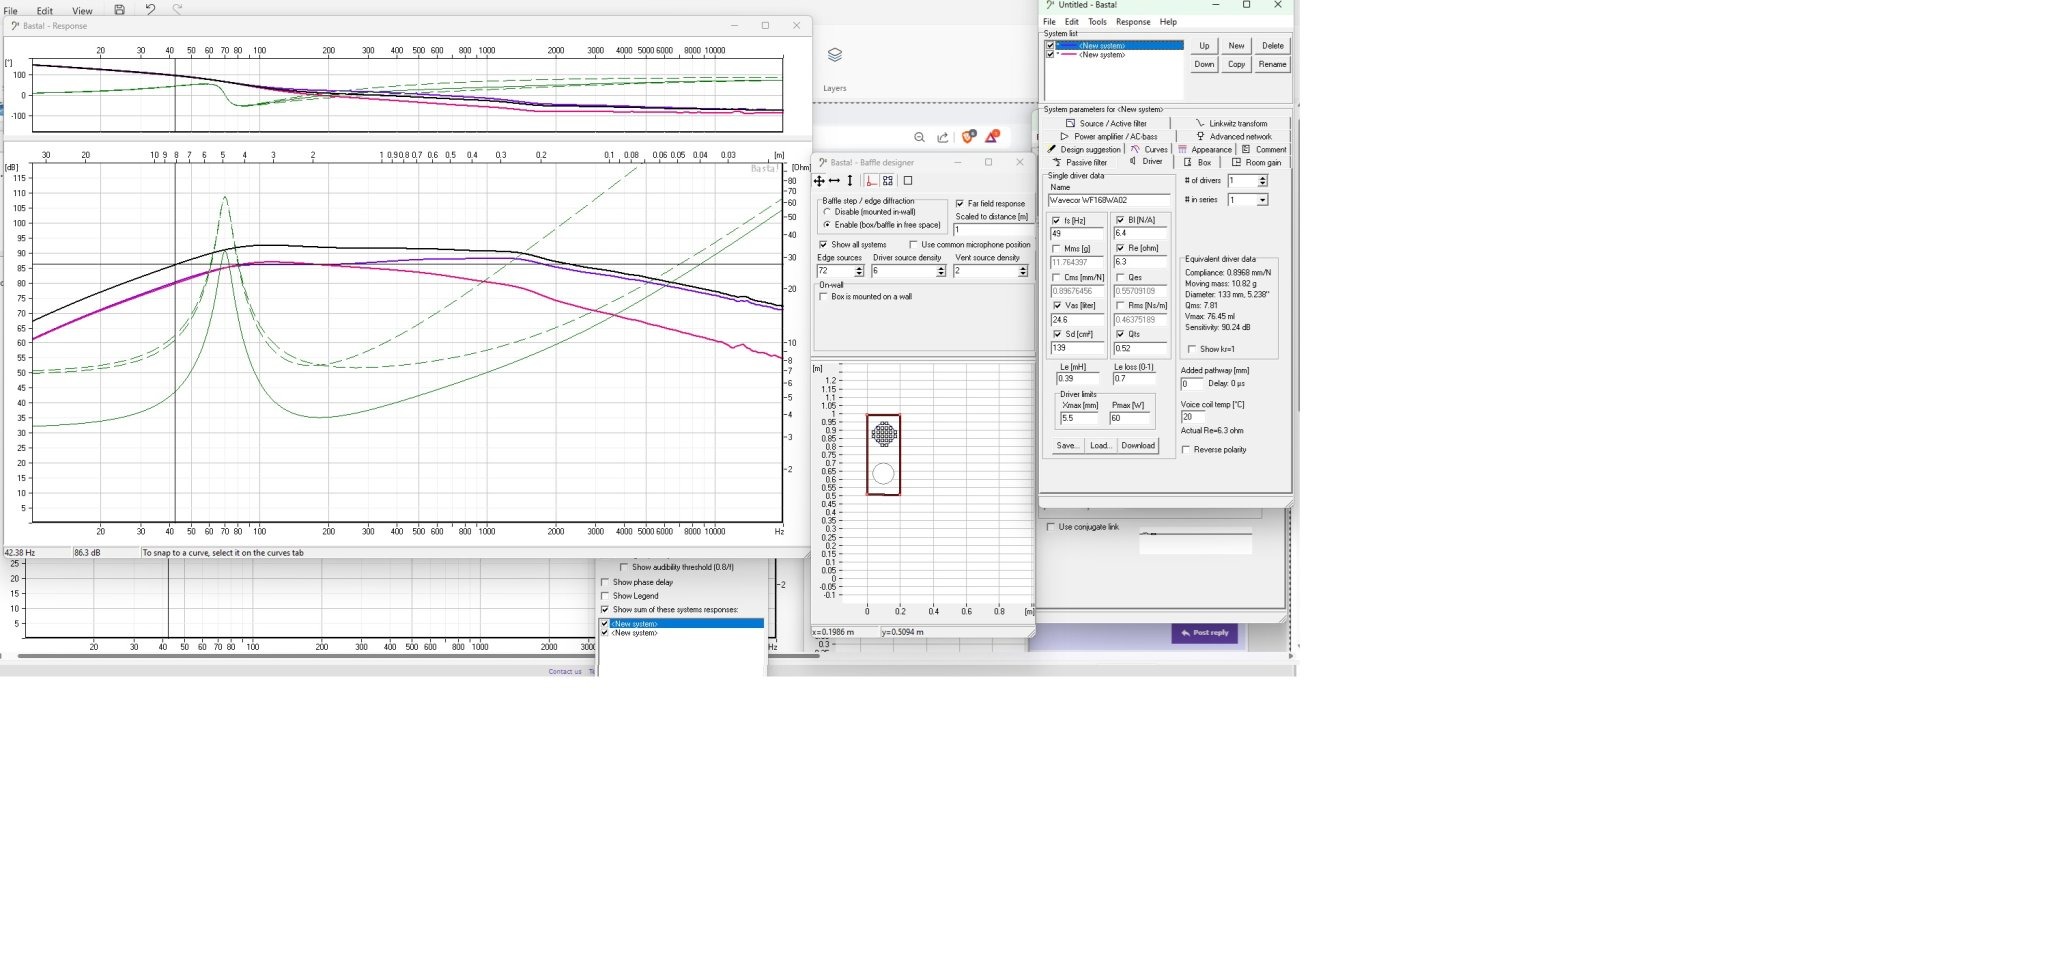
Task: Click the magnifier zoom-out icon
Action: click(919, 137)
